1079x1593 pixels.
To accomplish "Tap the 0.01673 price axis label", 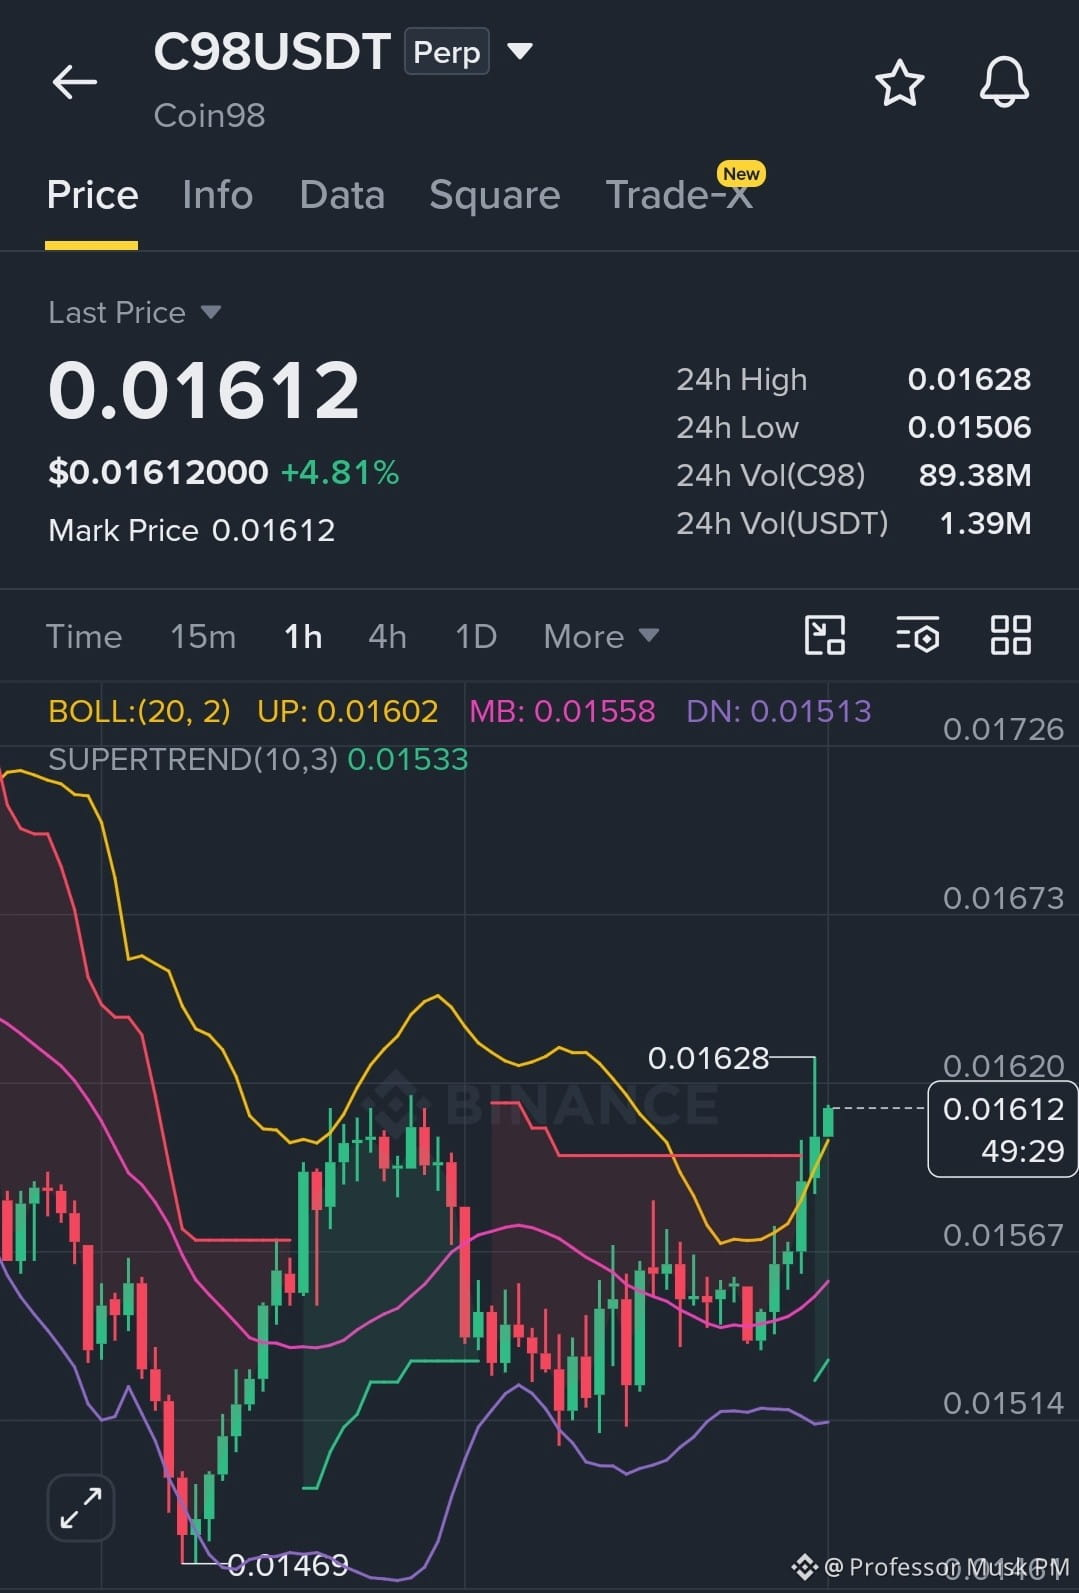I will pyautogui.click(x=1003, y=898).
